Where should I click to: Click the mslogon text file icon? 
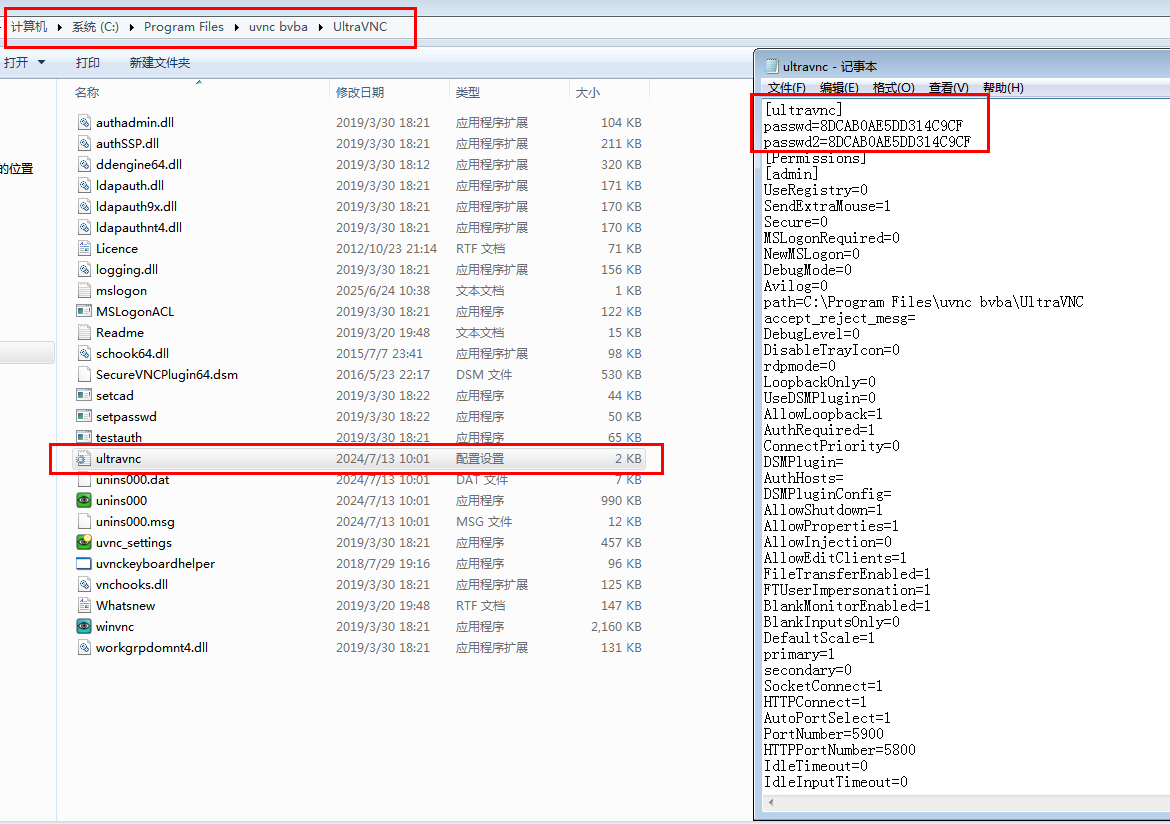click(84, 290)
